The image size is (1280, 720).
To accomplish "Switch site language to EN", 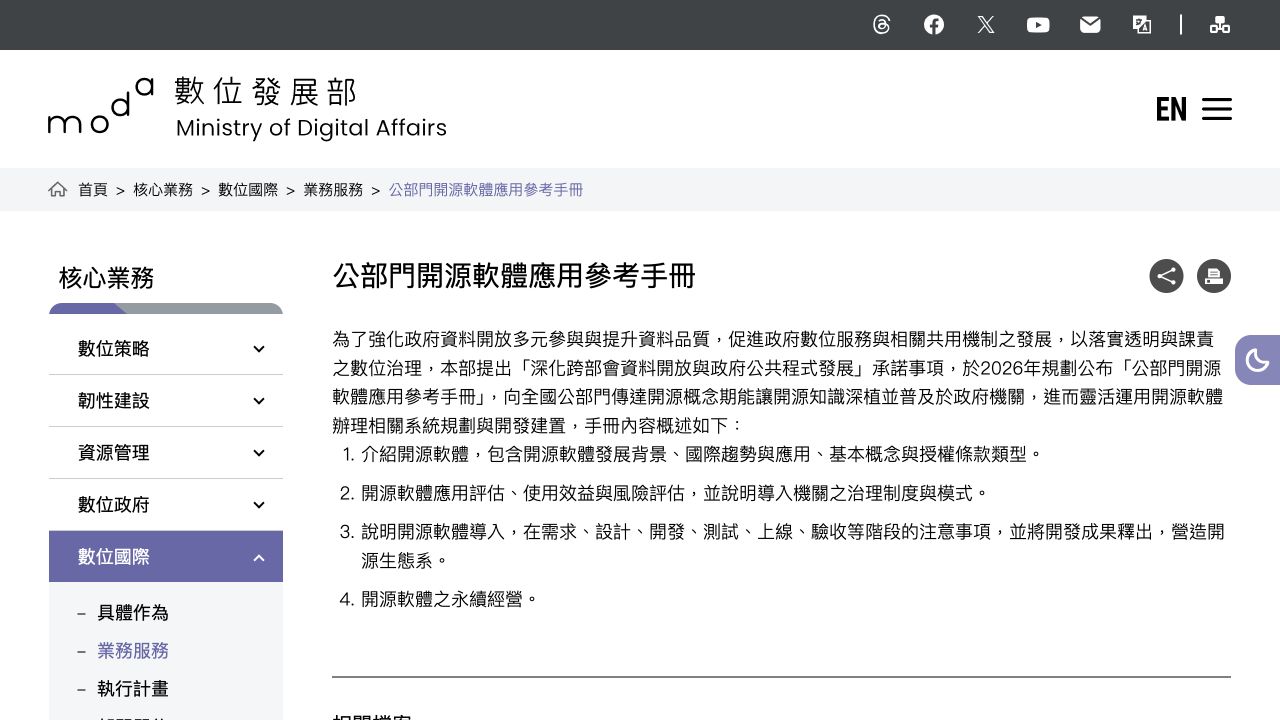I will [1171, 109].
